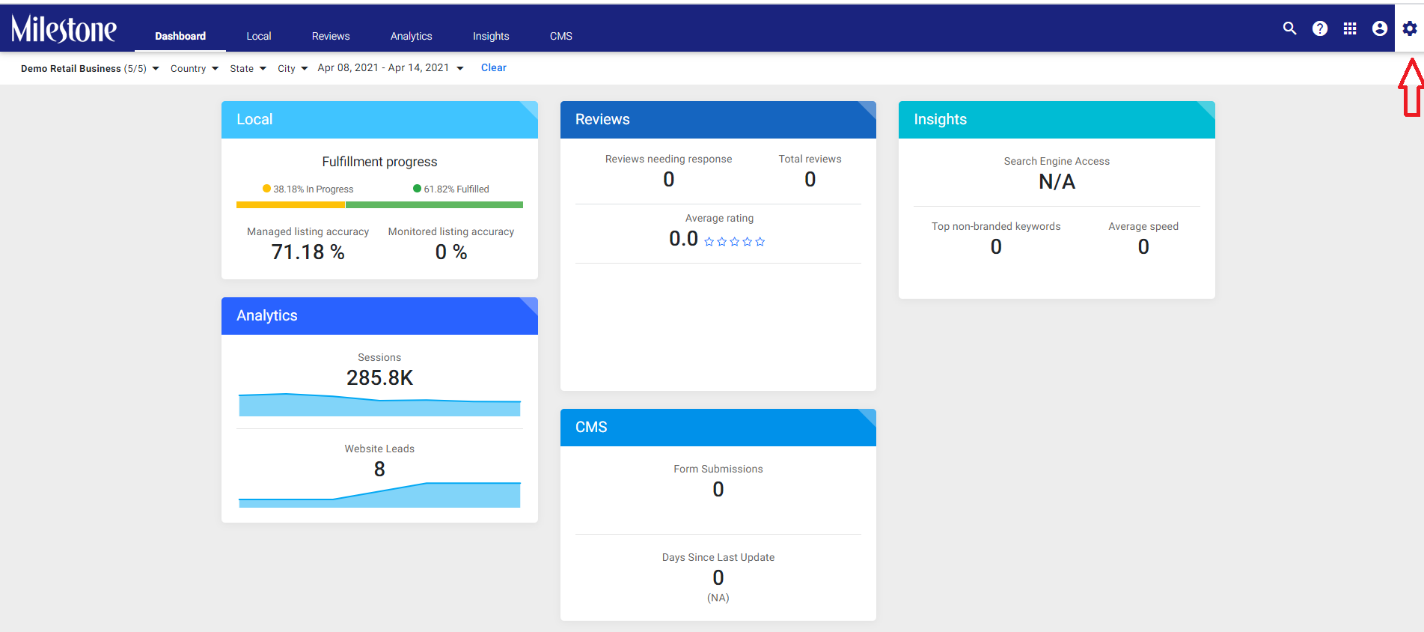
Task: Expand the City filter dropdown
Action: point(292,69)
